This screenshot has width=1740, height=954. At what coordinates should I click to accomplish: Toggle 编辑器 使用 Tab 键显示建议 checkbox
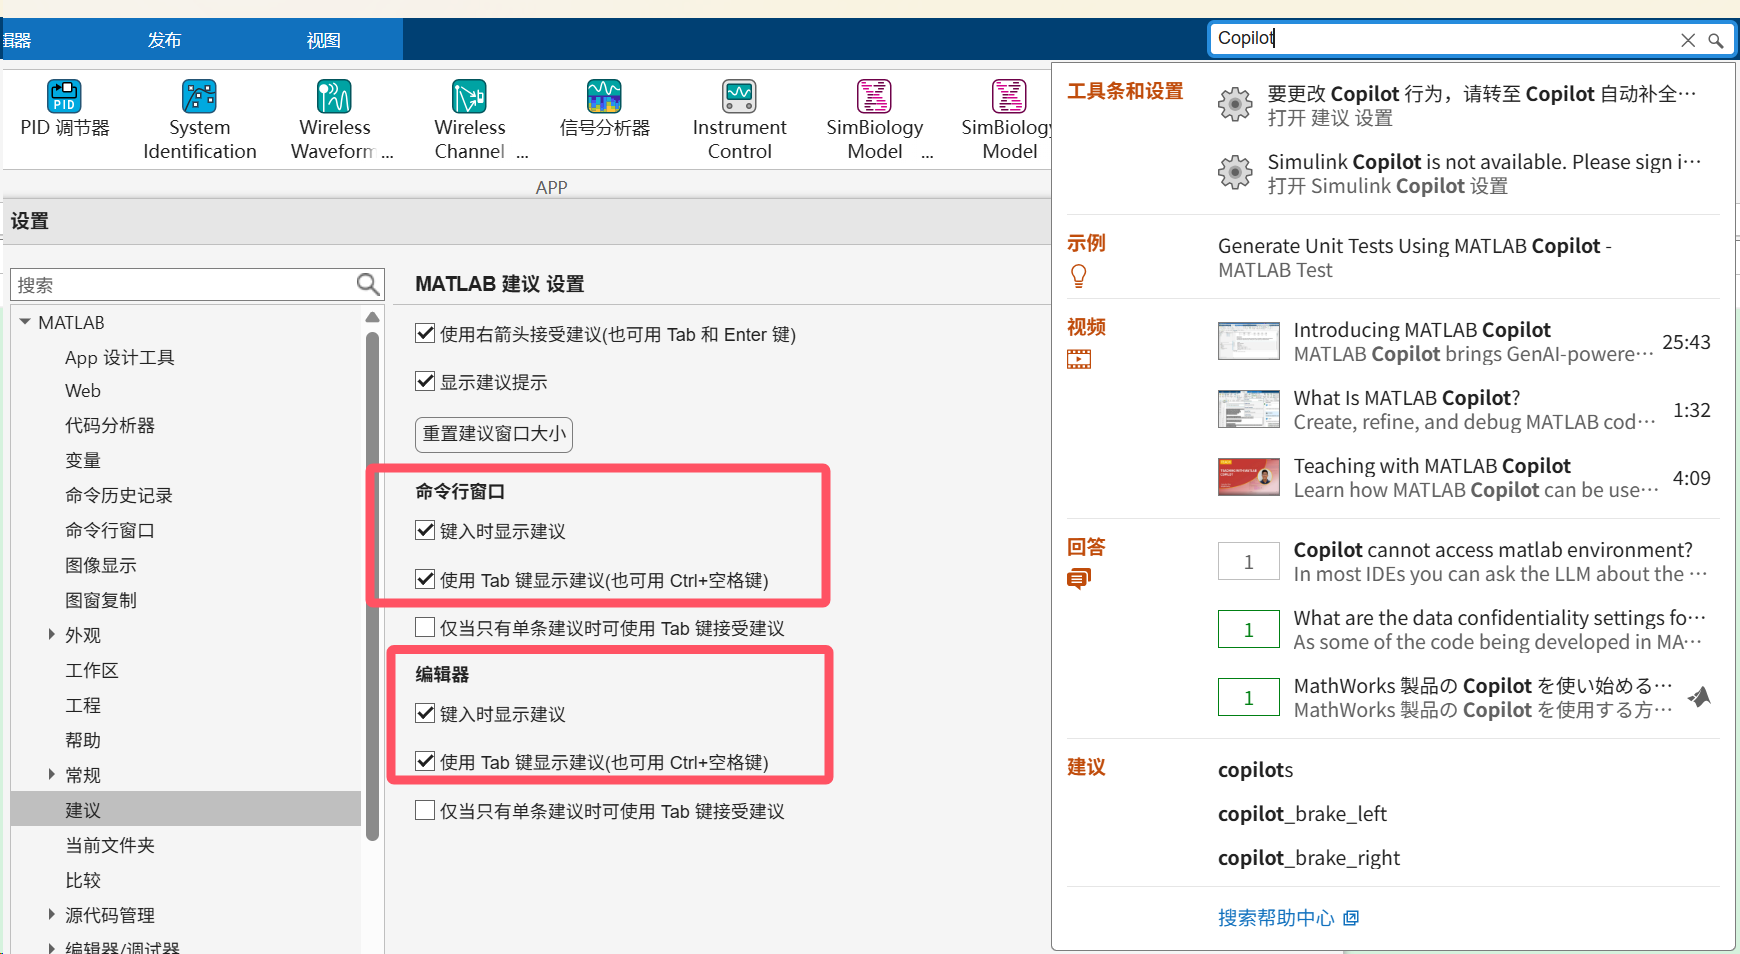click(x=425, y=761)
